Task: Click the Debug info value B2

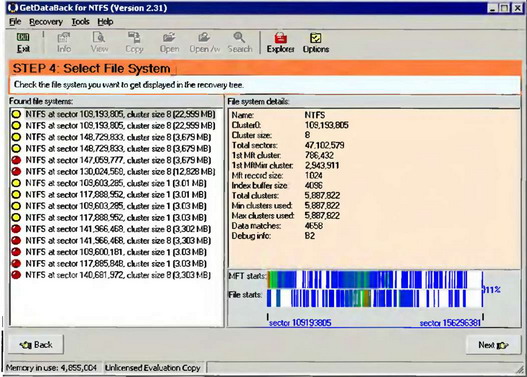Action: pyautogui.click(x=310, y=236)
